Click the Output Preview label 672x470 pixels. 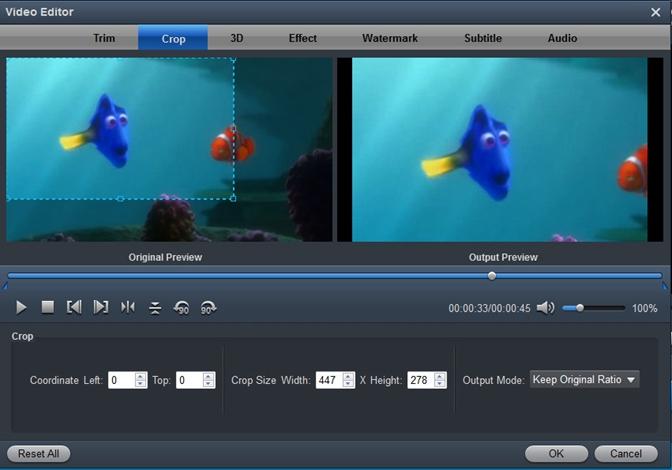click(x=503, y=257)
